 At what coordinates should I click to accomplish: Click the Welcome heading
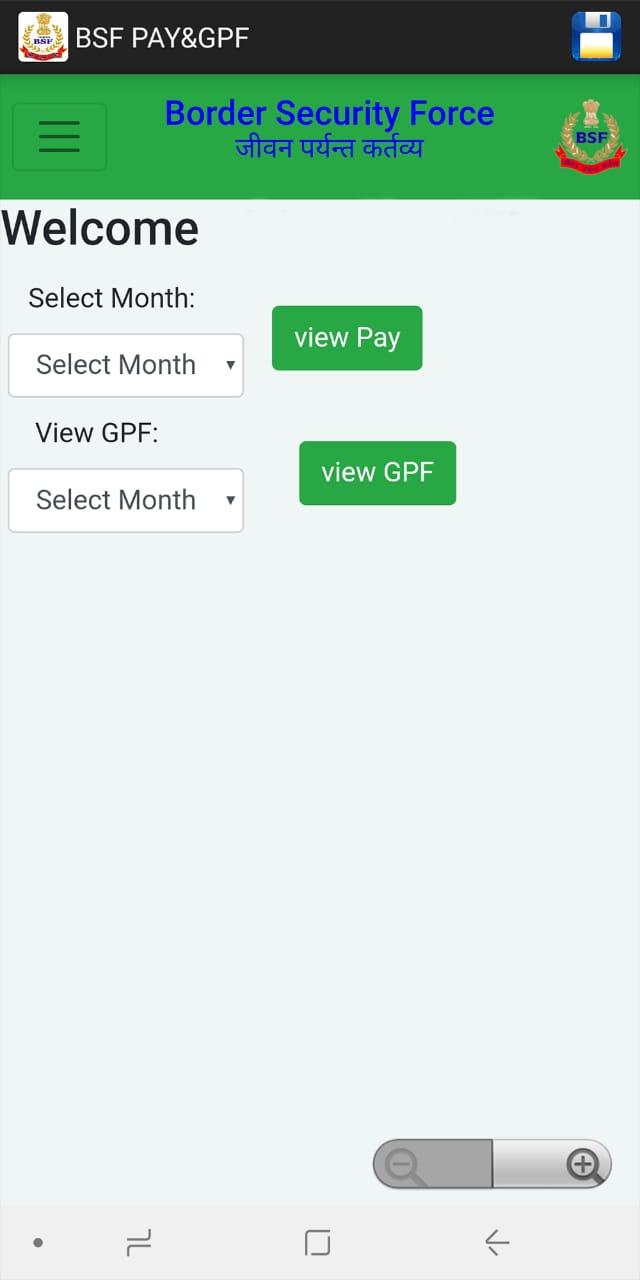pos(100,228)
